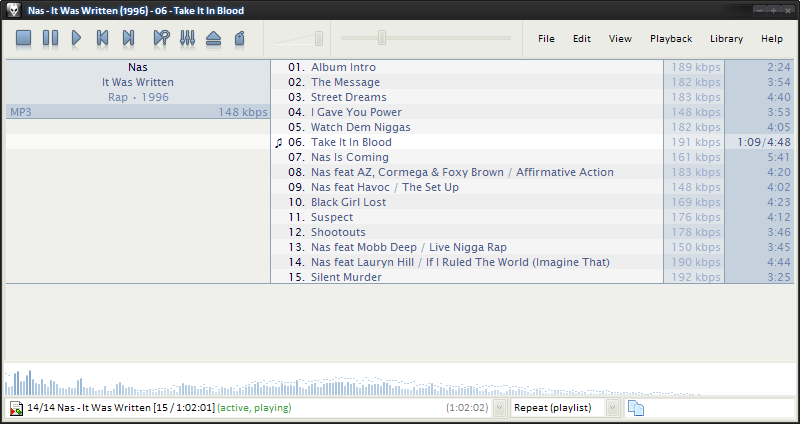
Task: Click the Rap · 1996 genre line
Action: (138, 97)
